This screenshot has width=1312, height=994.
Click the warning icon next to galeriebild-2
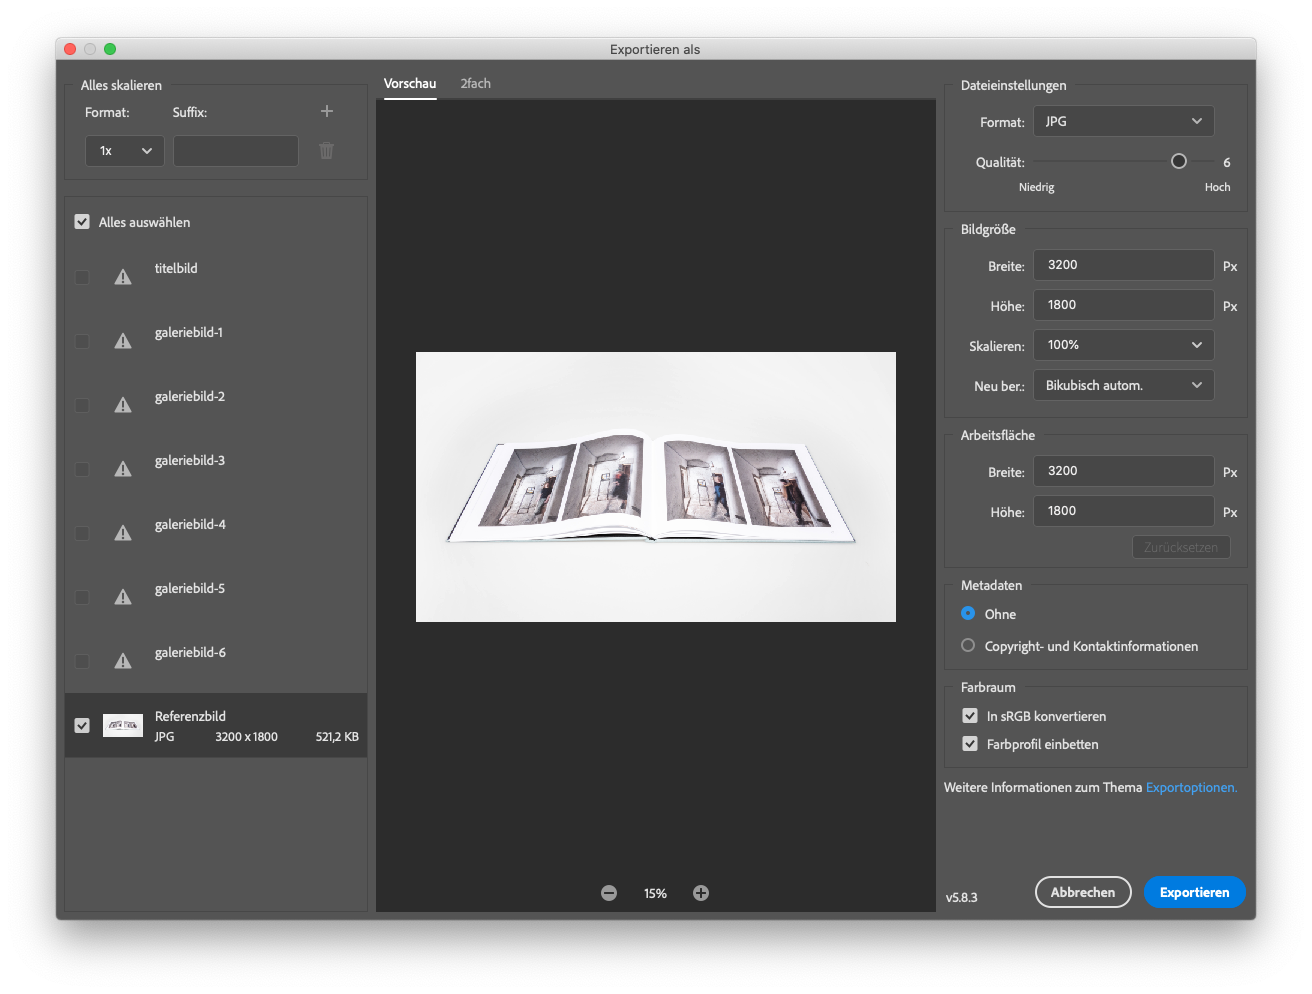pyautogui.click(x=123, y=405)
